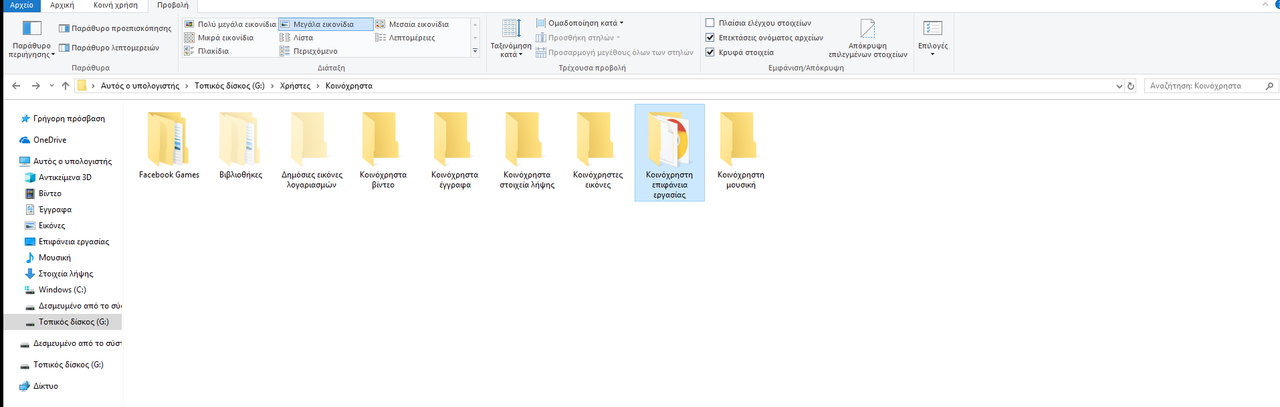Select the Facebook Games folder
Image resolution: width=1280 pixels, height=407 pixels.
click(168, 145)
